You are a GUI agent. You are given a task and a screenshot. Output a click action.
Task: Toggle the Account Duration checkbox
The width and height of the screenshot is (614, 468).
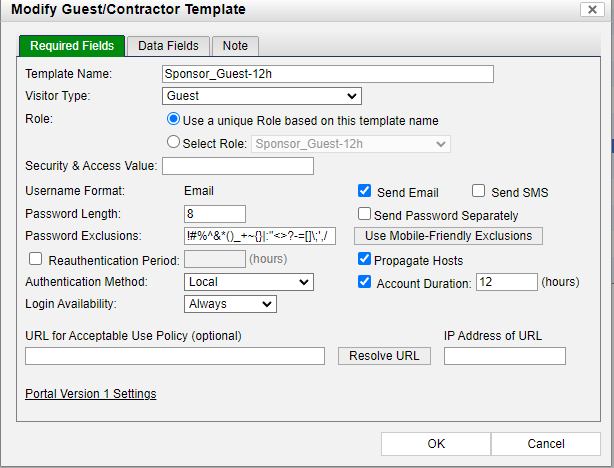(x=365, y=282)
